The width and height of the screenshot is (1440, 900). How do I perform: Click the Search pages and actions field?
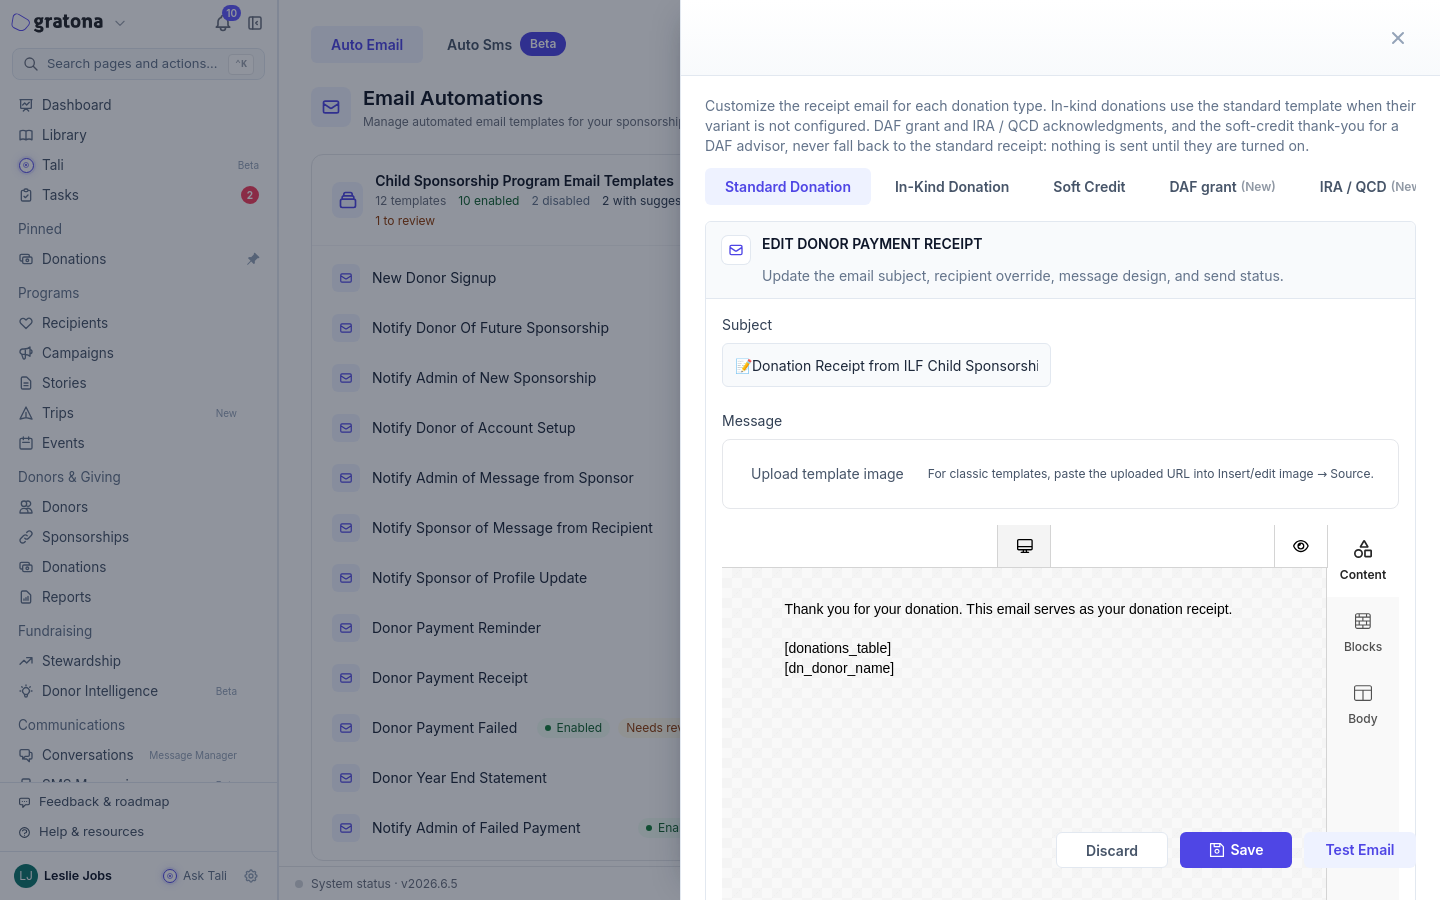pos(138,64)
